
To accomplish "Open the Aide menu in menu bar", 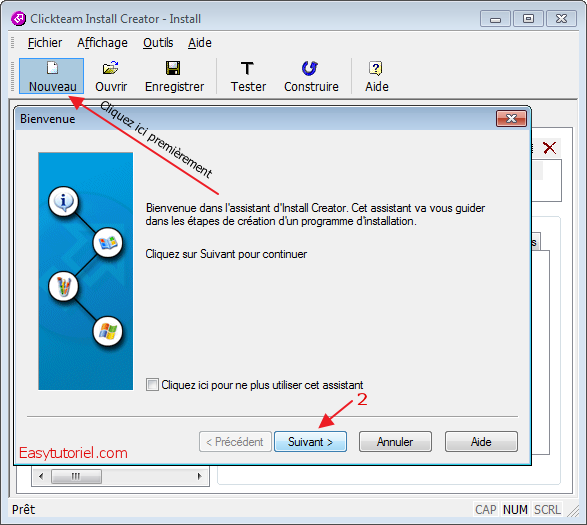I will (200, 43).
